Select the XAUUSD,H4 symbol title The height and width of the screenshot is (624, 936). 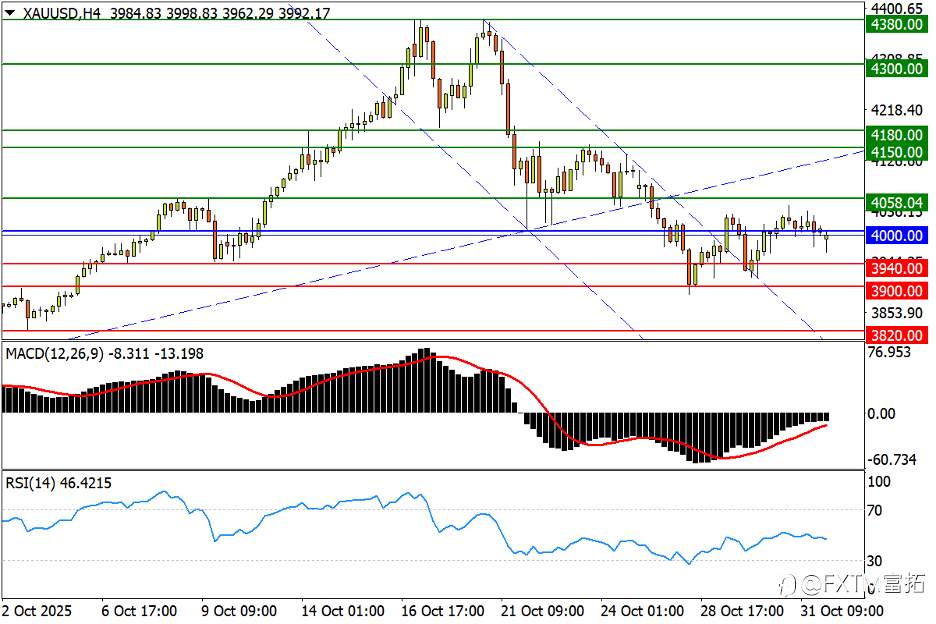pos(61,13)
